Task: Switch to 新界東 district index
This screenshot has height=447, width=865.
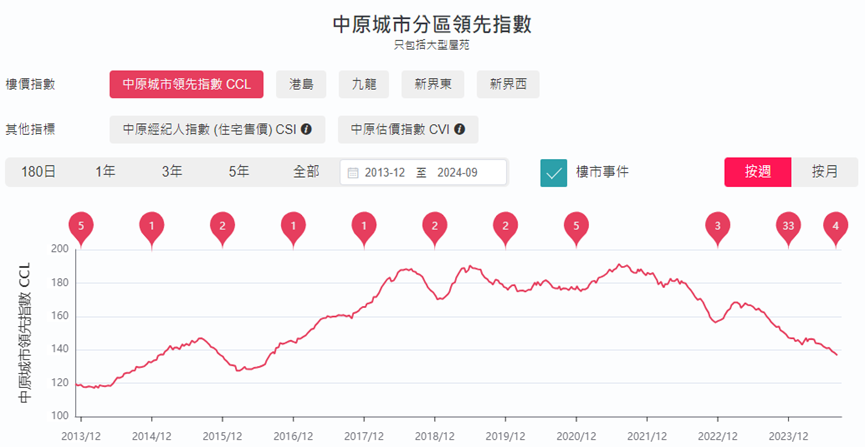Action: pos(433,84)
